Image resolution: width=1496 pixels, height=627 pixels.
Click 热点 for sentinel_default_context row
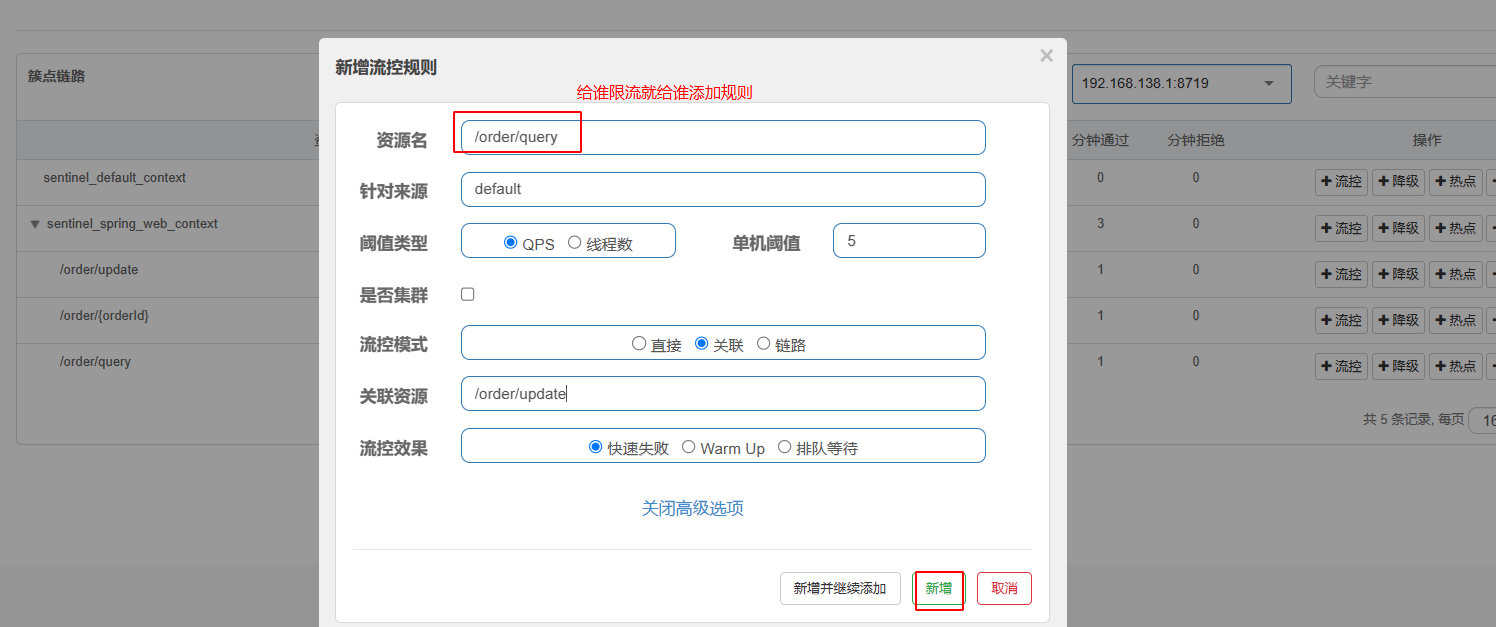tap(1455, 182)
